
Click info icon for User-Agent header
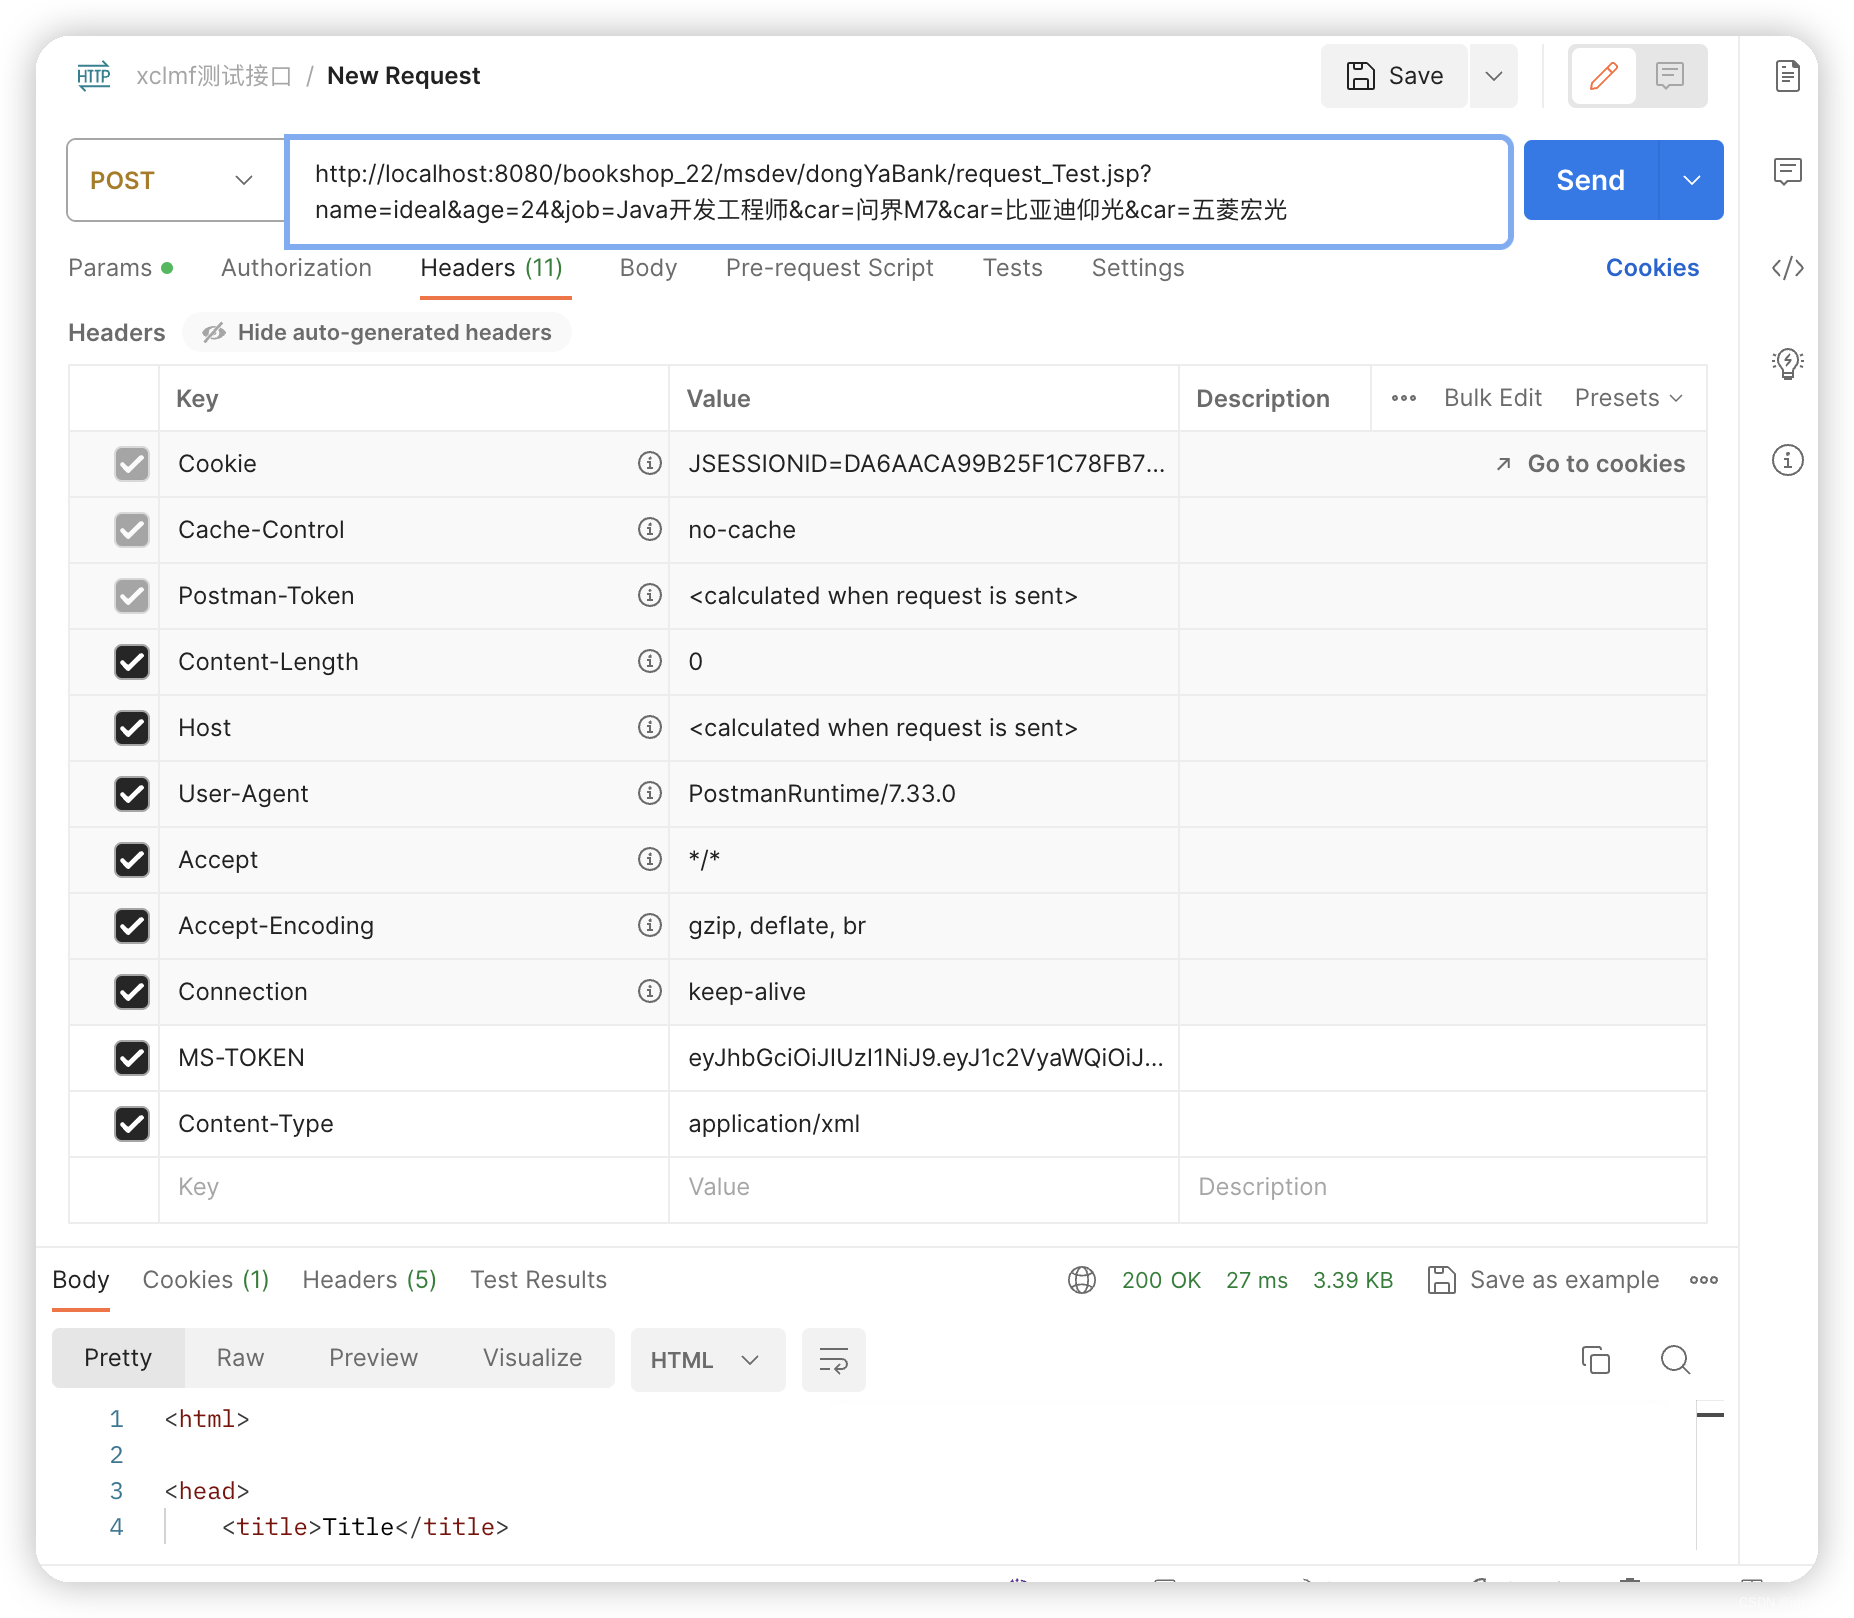point(650,793)
